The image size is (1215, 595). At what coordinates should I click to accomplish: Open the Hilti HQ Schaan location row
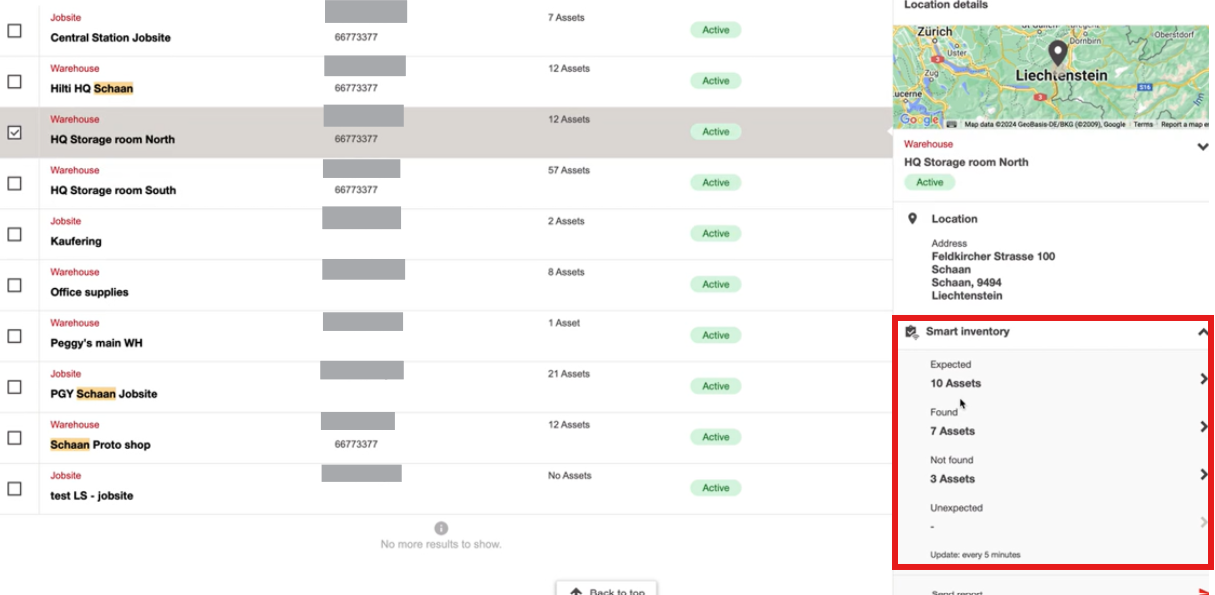pos(444,81)
